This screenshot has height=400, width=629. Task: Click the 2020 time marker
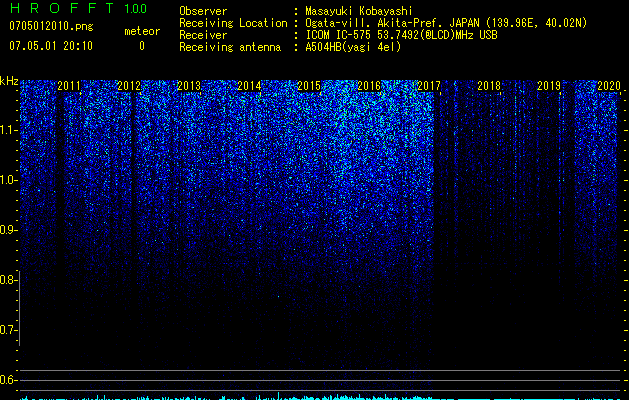(609, 86)
